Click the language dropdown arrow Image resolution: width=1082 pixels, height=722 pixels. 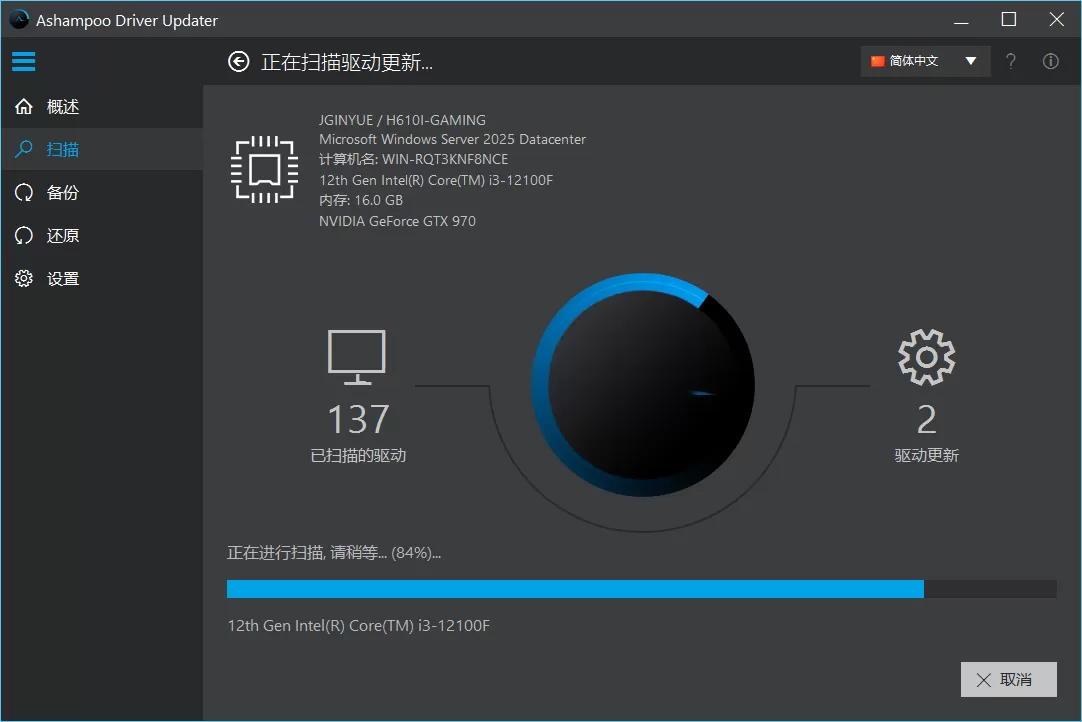pyautogui.click(x=970, y=61)
